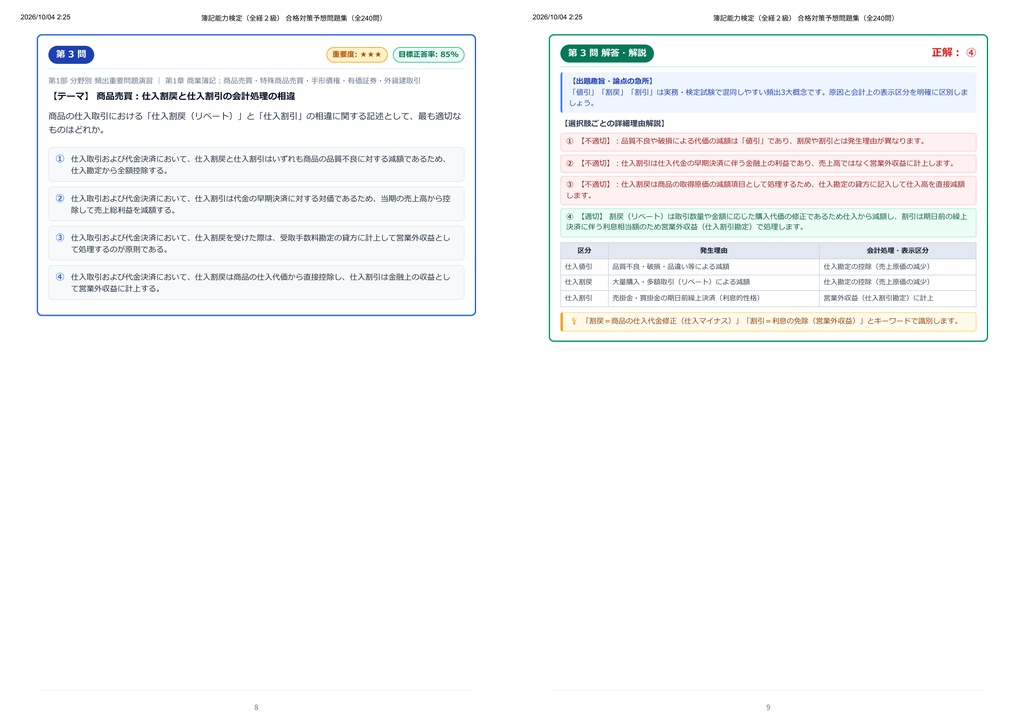The width and height of the screenshot is (1024, 724).
Task: Click explanation ④ 【適切】 in the green box
Action: 768,222
